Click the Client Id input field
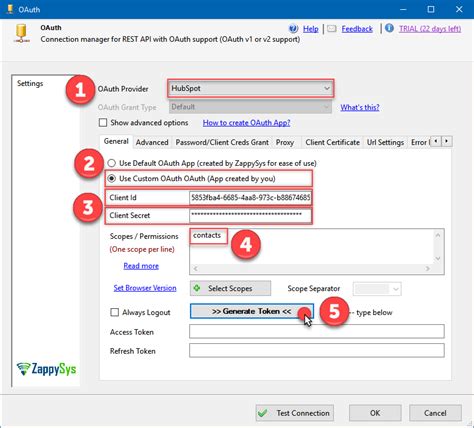This screenshot has height=428, width=474. coord(250,198)
